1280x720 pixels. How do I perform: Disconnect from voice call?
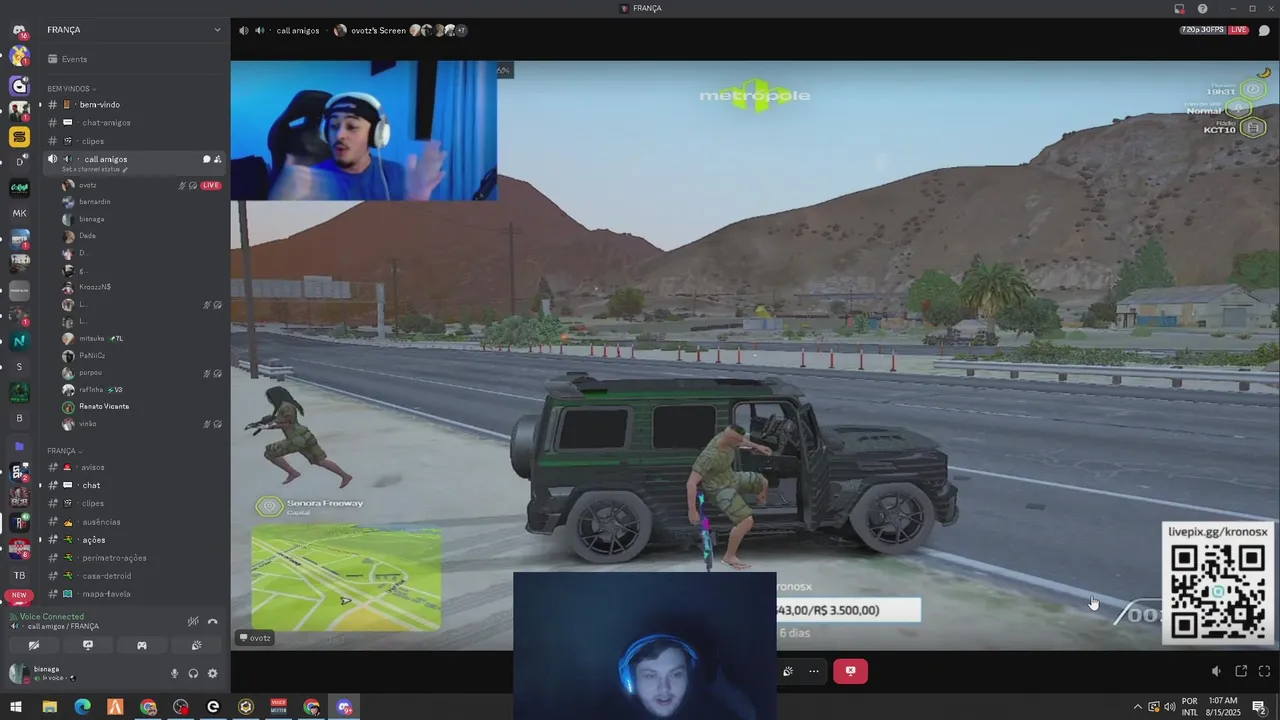click(212, 621)
